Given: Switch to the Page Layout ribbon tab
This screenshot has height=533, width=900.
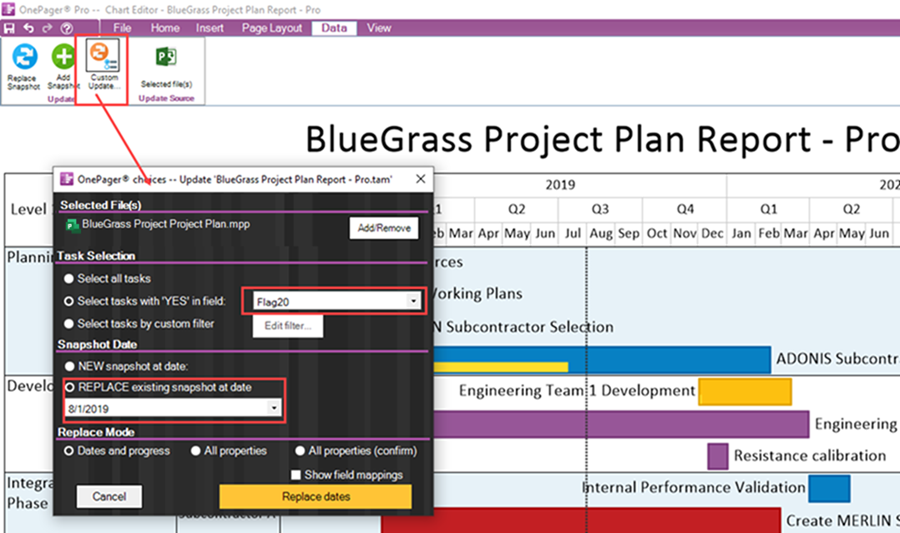Looking at the screenshot, I should (x=271, y=28).
